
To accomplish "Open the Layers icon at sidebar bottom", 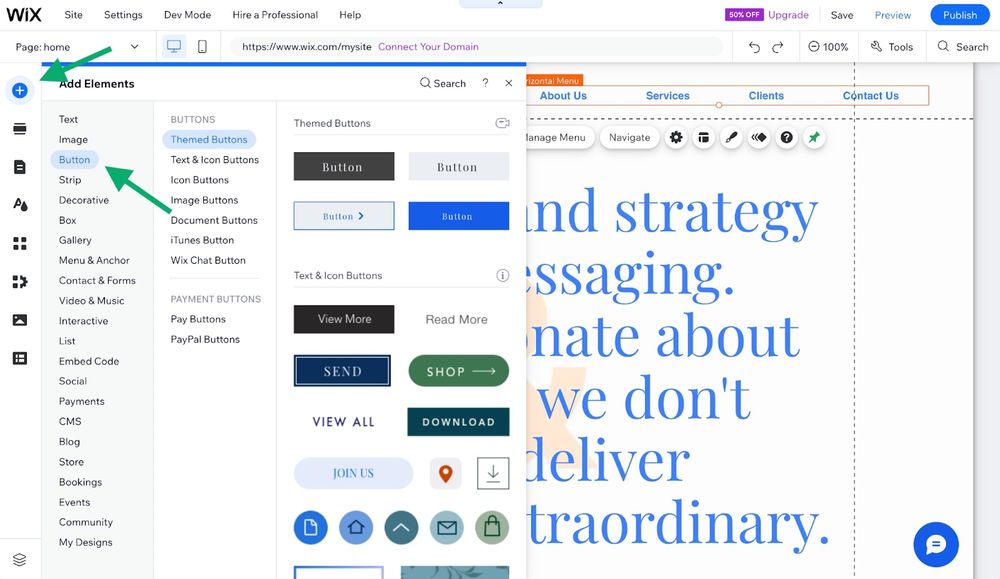I will (x=19, y=559).
